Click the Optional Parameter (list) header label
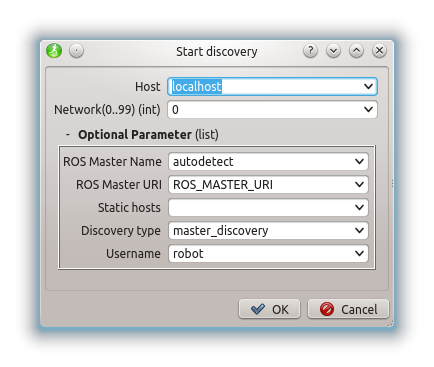 148,135
